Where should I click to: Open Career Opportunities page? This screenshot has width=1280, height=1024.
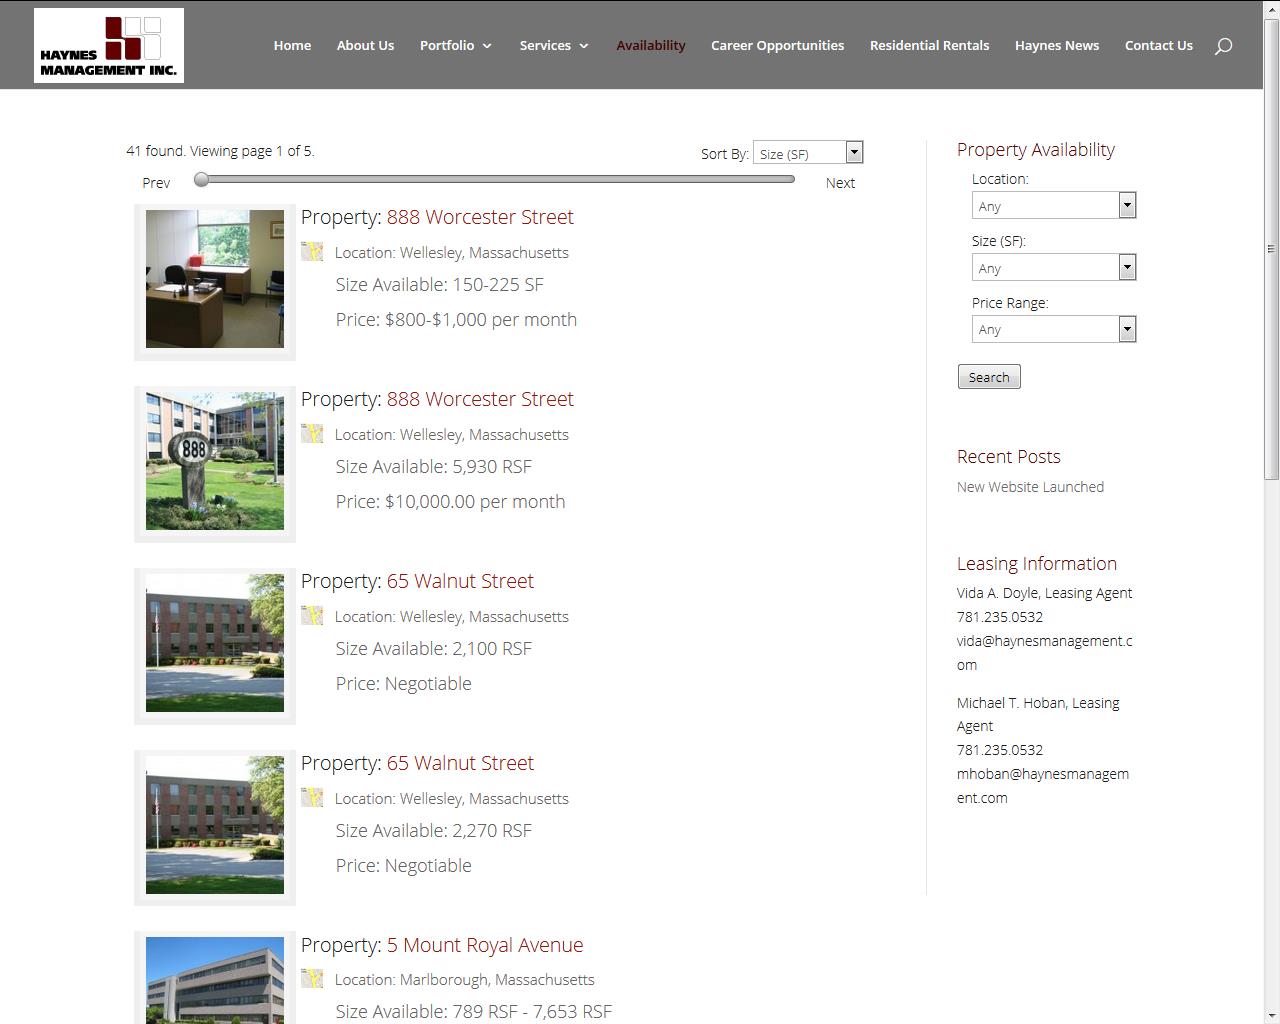coord(777,45)
